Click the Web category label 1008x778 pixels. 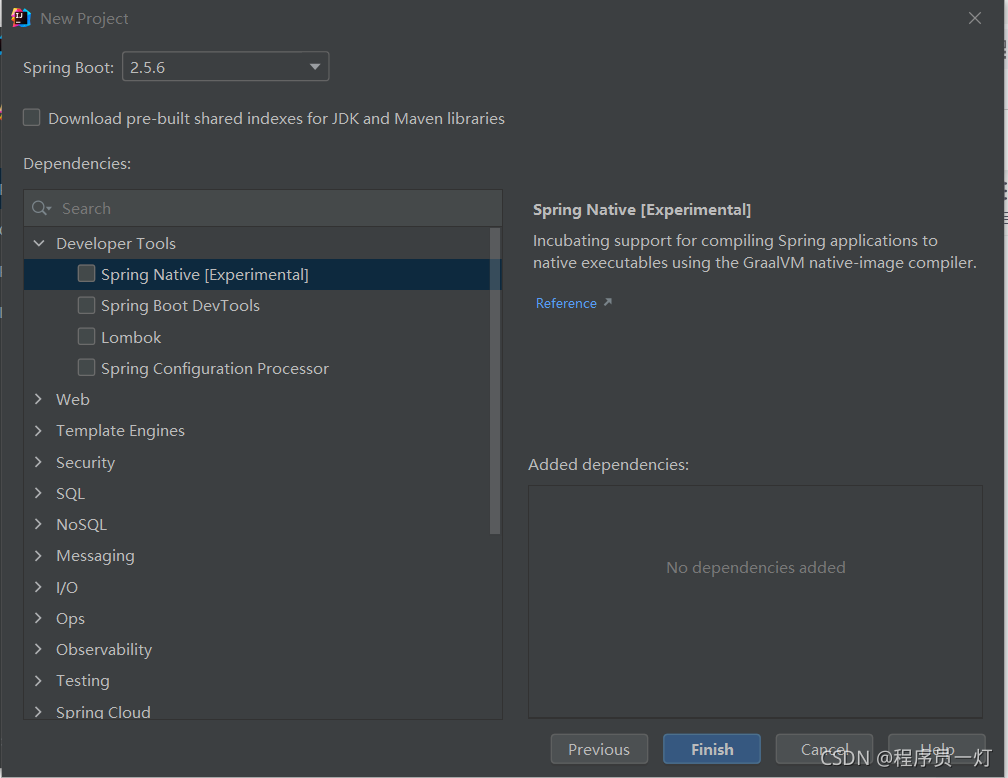[73, 399]
